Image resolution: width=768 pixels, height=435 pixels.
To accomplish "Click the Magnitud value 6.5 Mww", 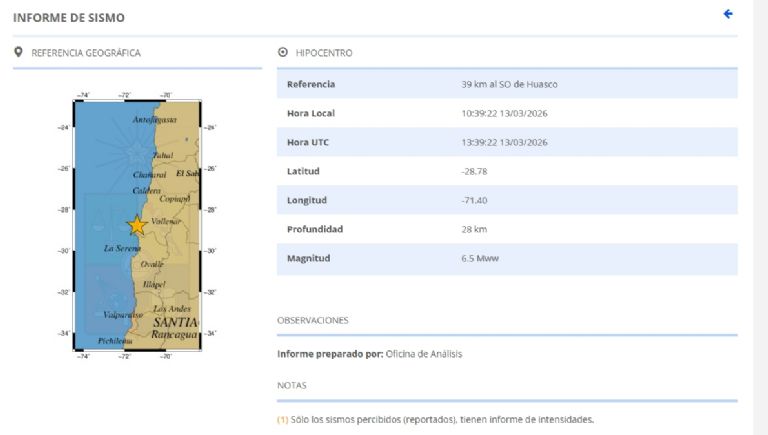I will [x=482, y=258].
